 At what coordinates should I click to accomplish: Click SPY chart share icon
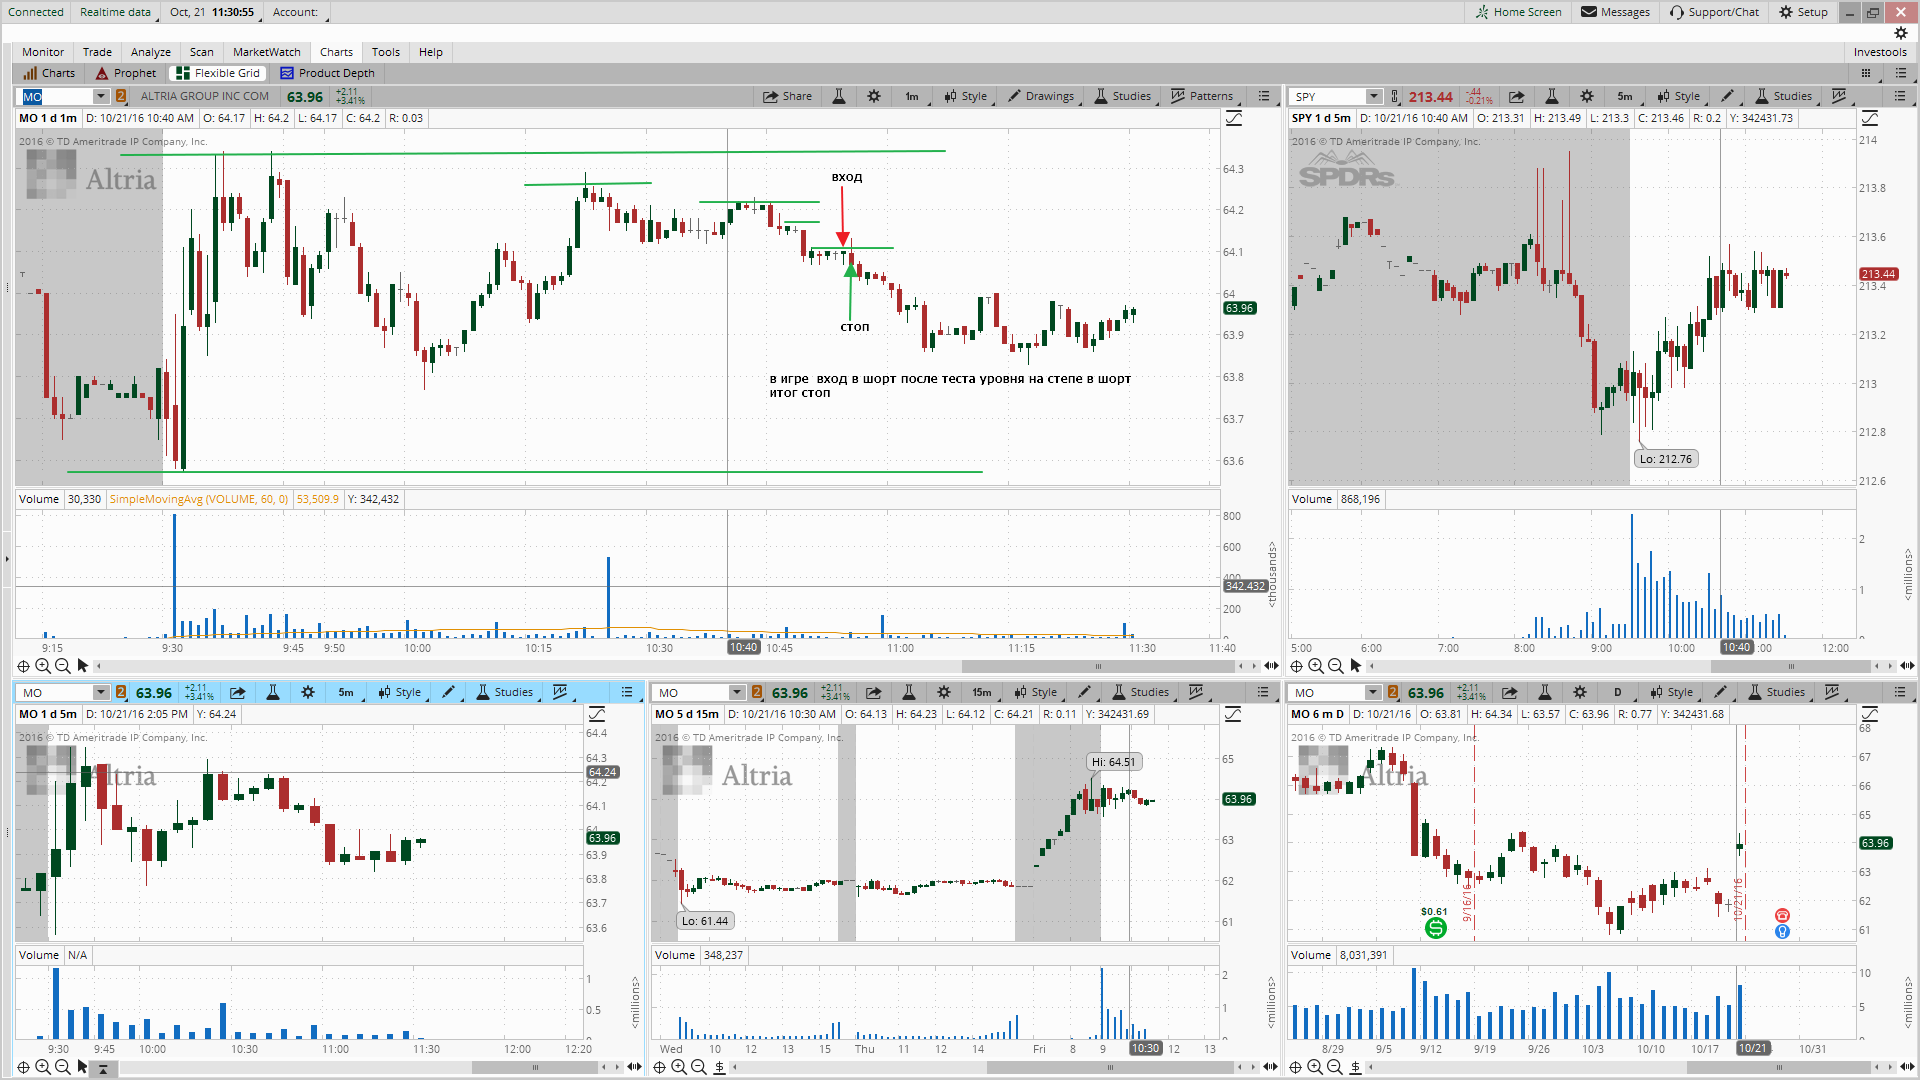coord(1516,96)
